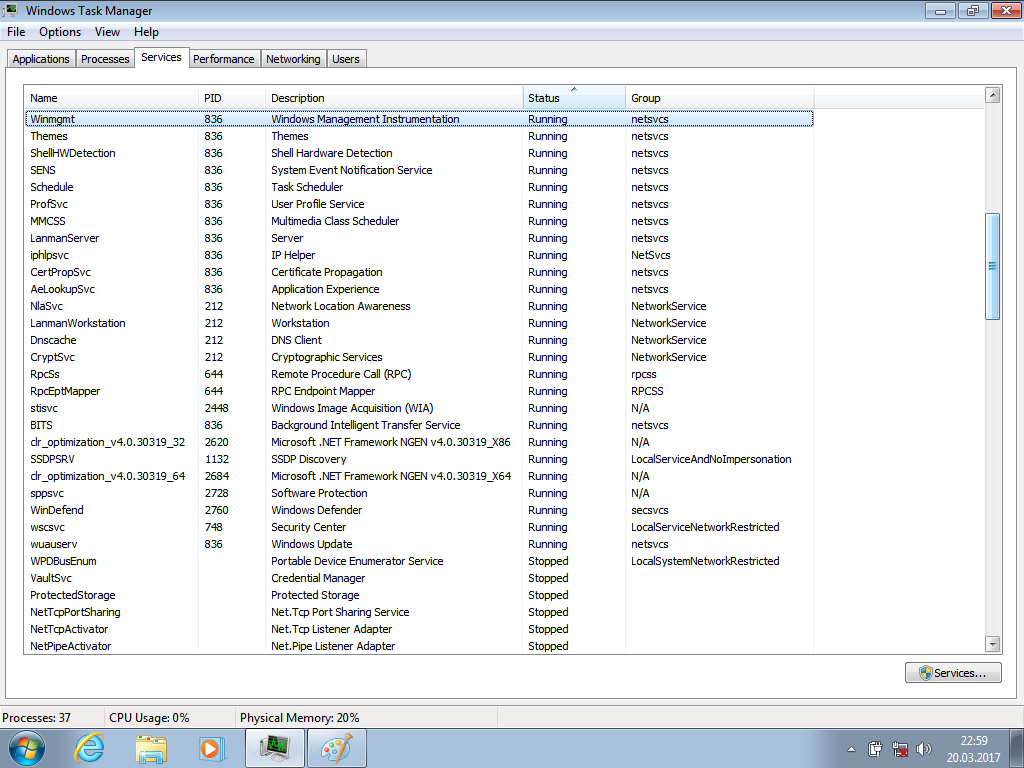The image size is (1024, 768).
Task: Click the Services... button
Action: coord(953,673)
